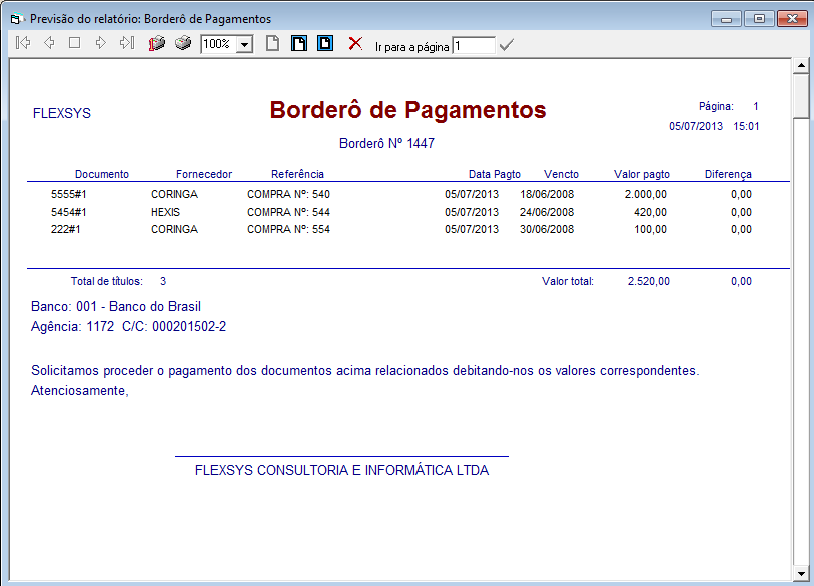Screen dimensions: 814x586
Task: Go to the first report page
Action: coord(23,43)
